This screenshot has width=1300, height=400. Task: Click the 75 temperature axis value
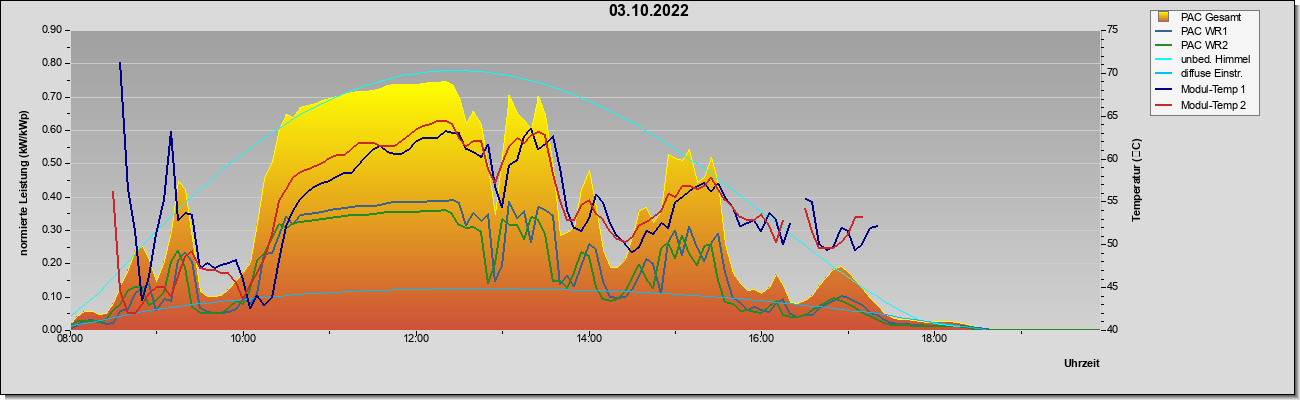coord(1113,30)
